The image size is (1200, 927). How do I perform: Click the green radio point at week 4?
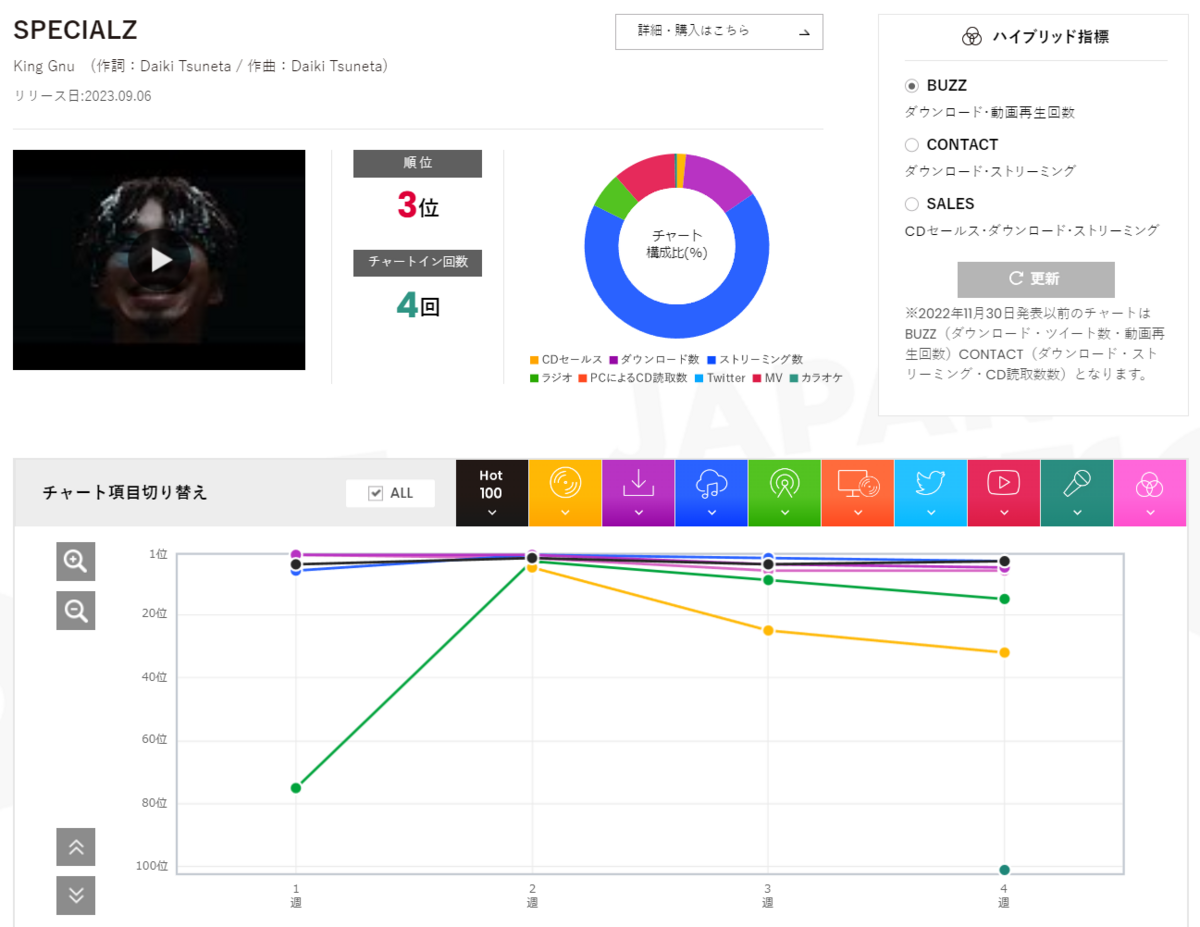(1004, 599)
